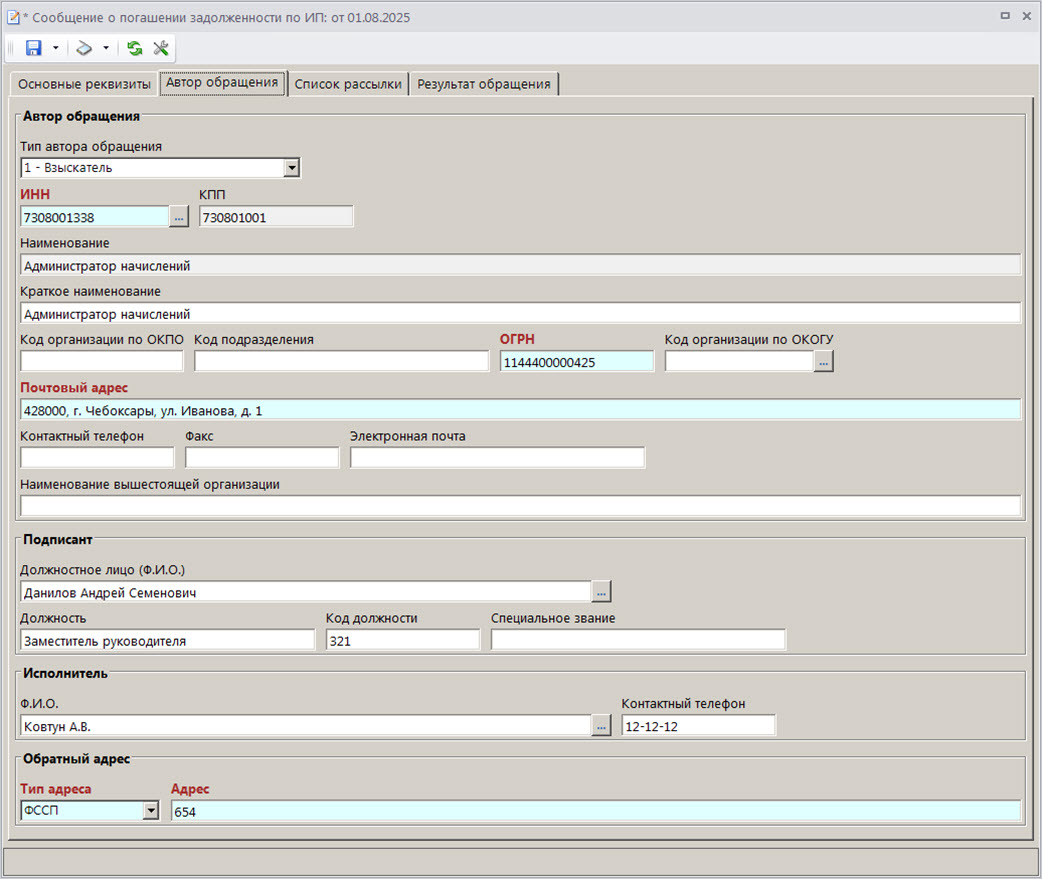Open lookup for Код организации по ОКОГУ
Viewport: 1042px width, 879px height.
pos(823,362)
